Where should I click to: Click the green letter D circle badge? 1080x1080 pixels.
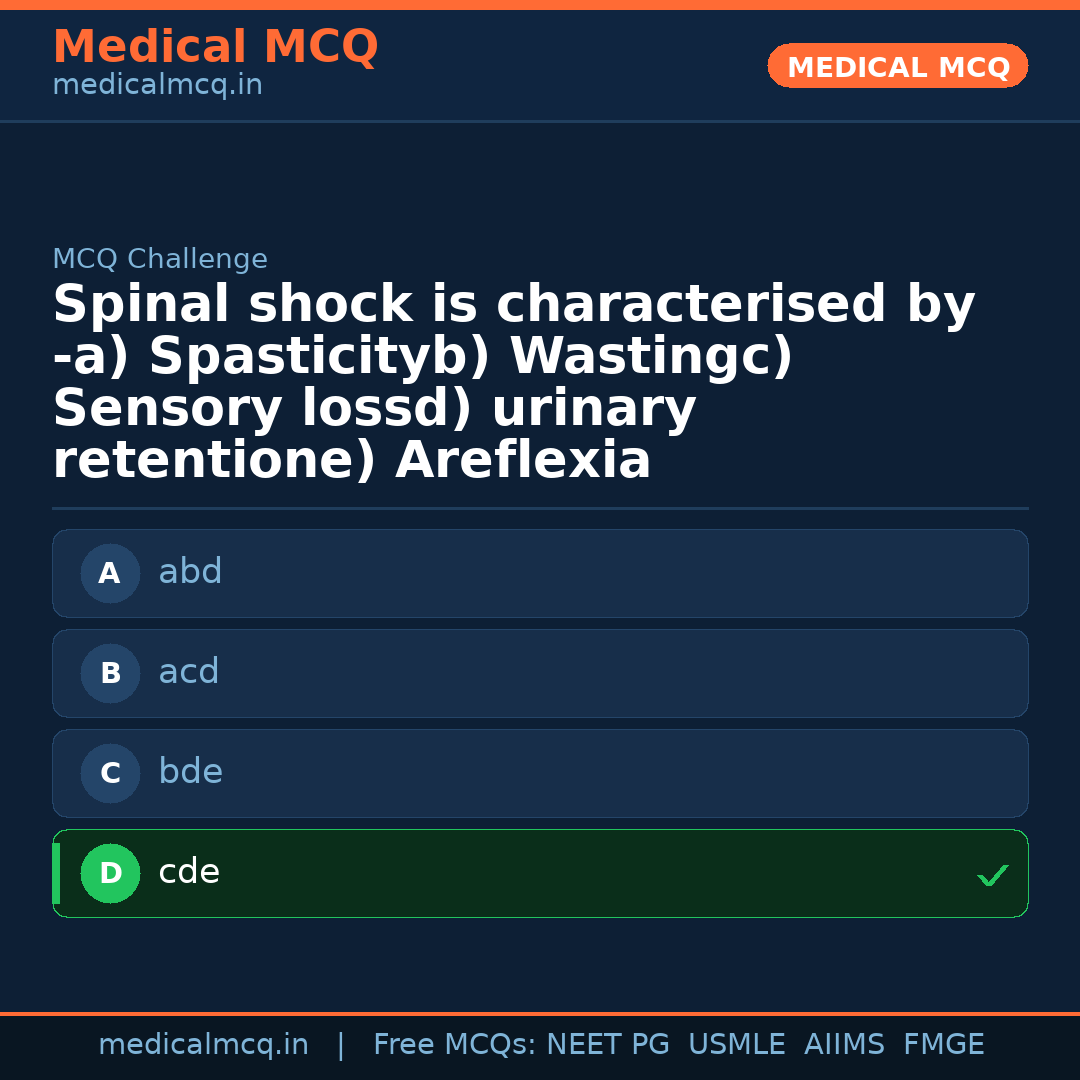click(x=110, y=873)
